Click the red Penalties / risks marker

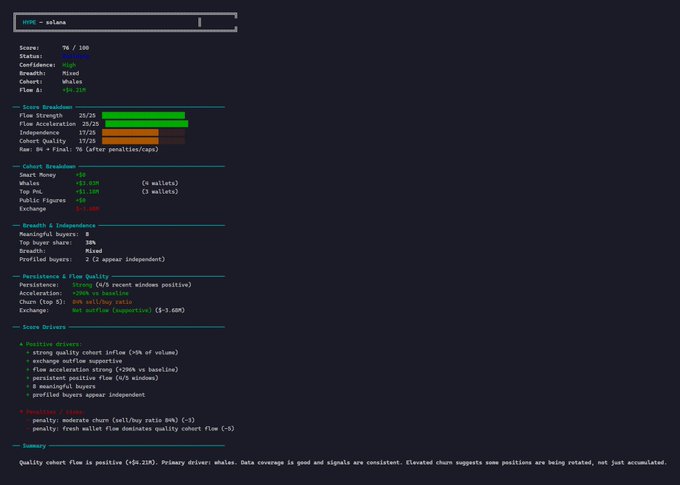pyautogui.click(x=21, y=411)
